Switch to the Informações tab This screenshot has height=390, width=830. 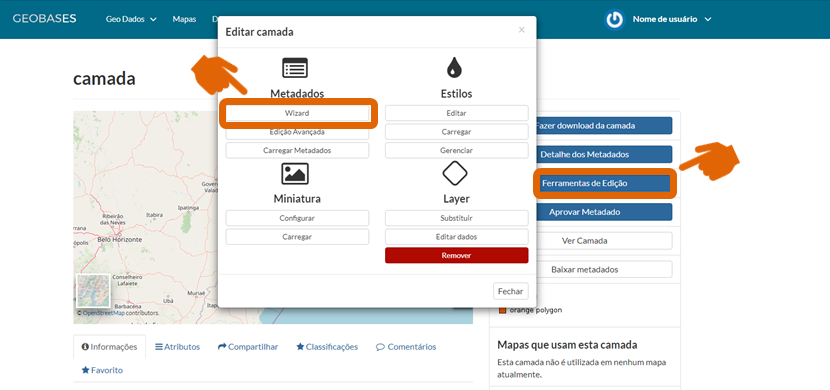(109, 347)
